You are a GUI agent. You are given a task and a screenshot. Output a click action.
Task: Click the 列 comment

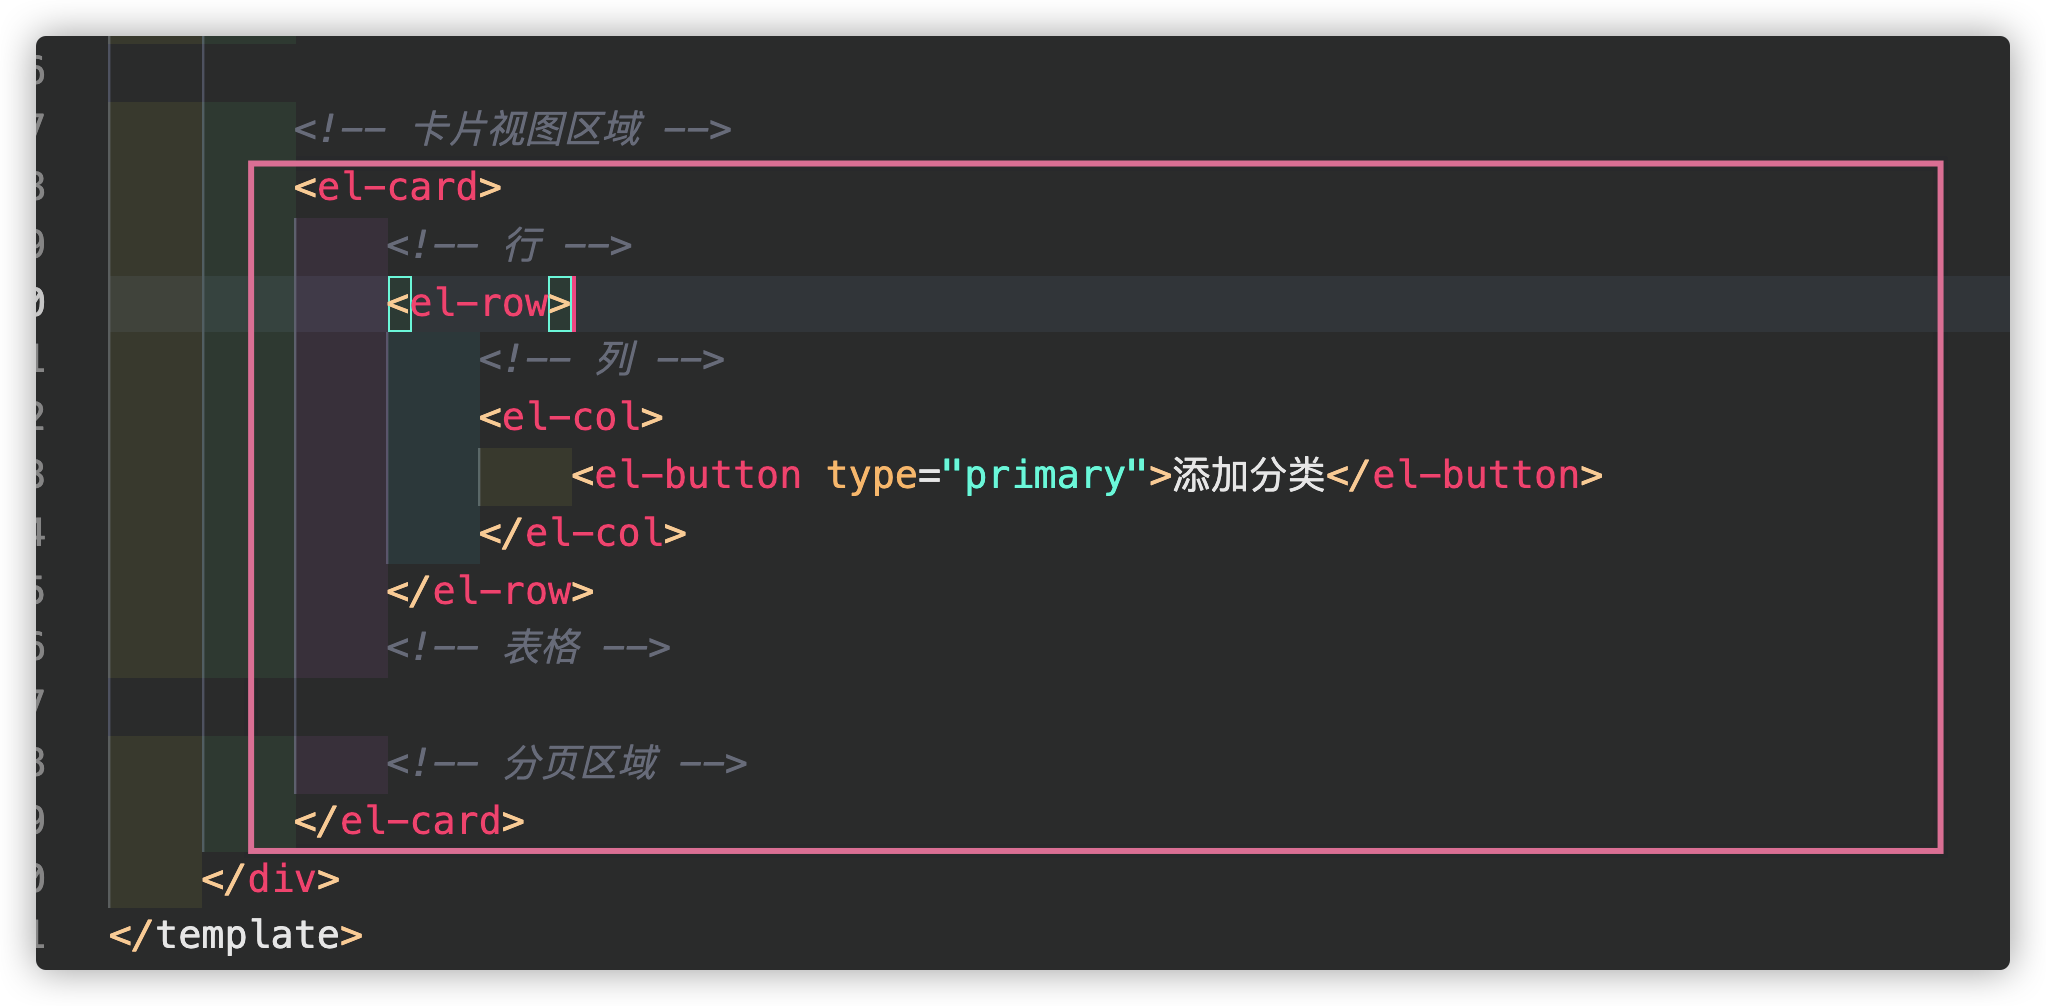[602, 359]
